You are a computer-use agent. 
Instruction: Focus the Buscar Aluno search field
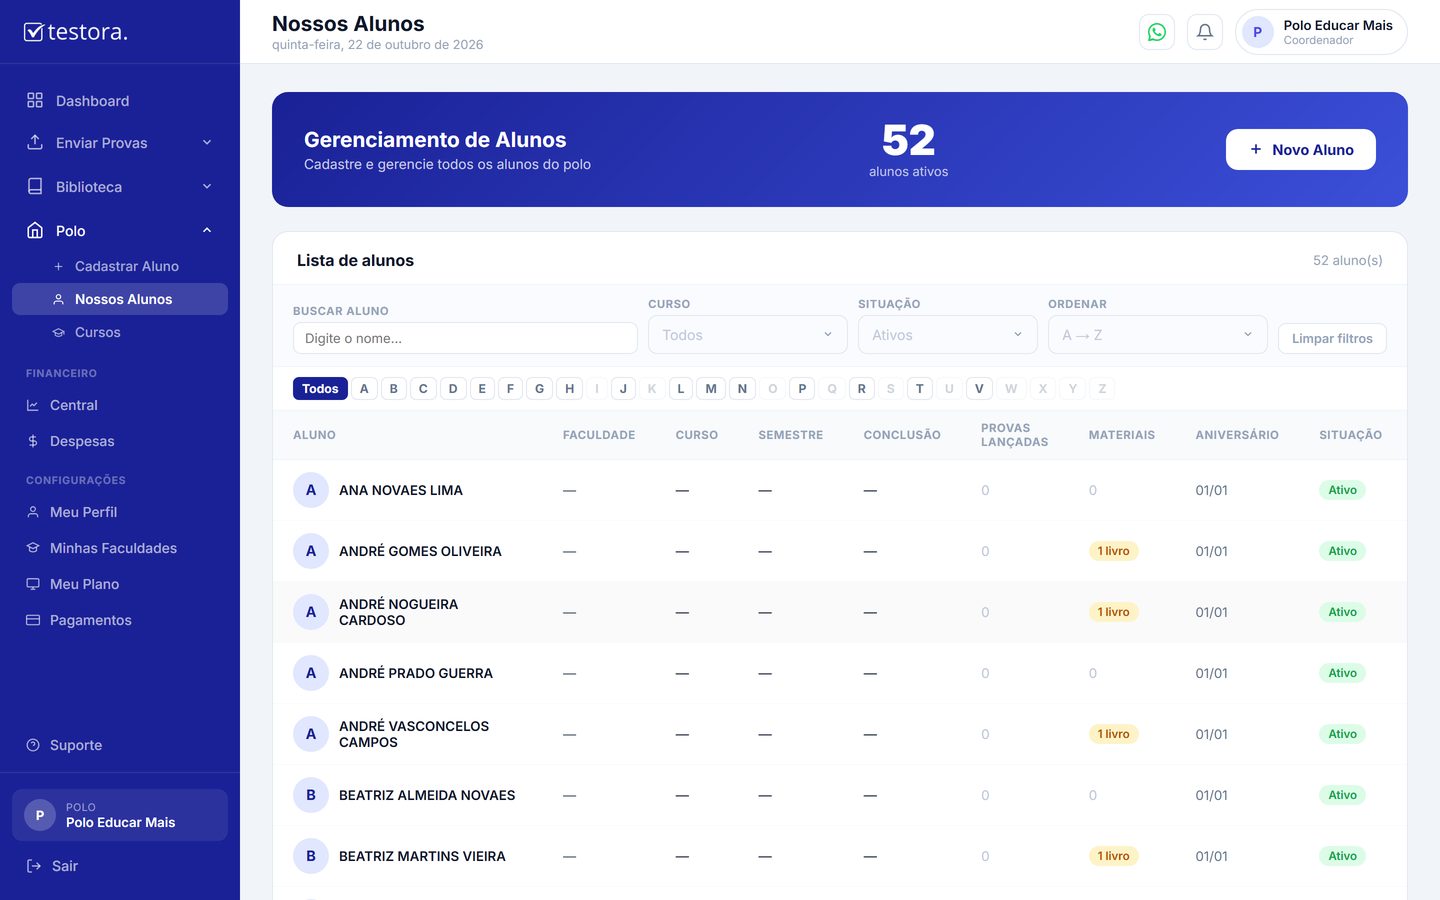tap(465, 338)
